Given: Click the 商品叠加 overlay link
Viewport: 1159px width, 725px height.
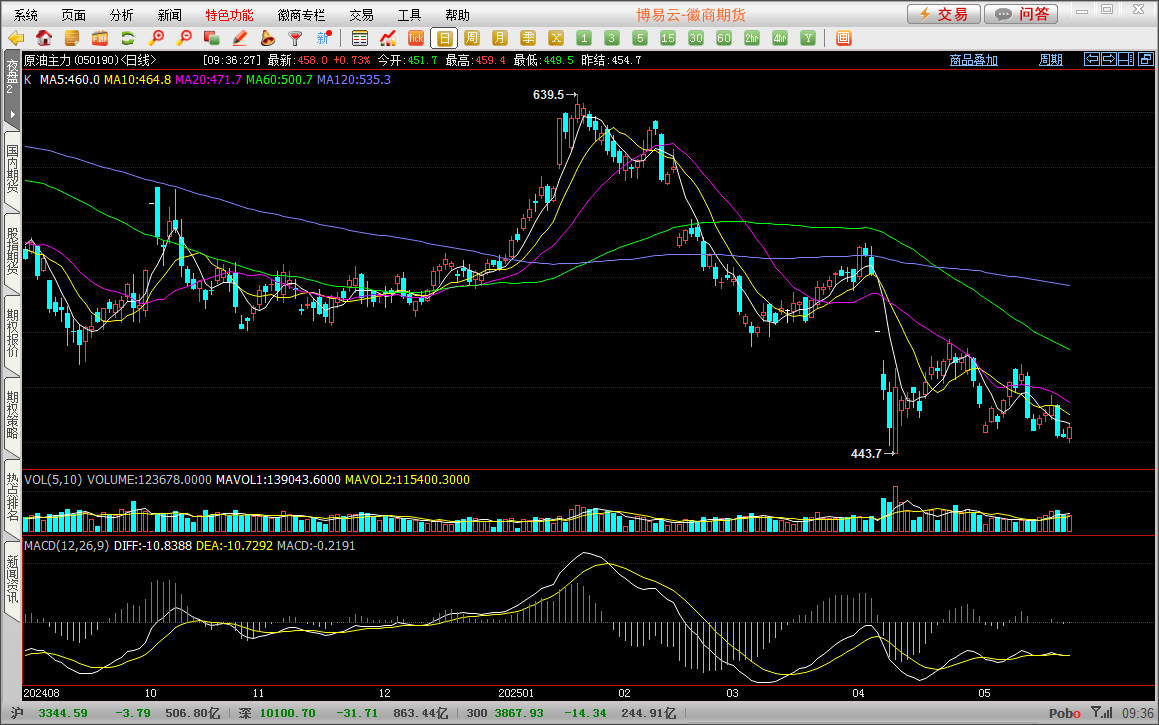Looking at the screenshot, I should tap(973, 60).
